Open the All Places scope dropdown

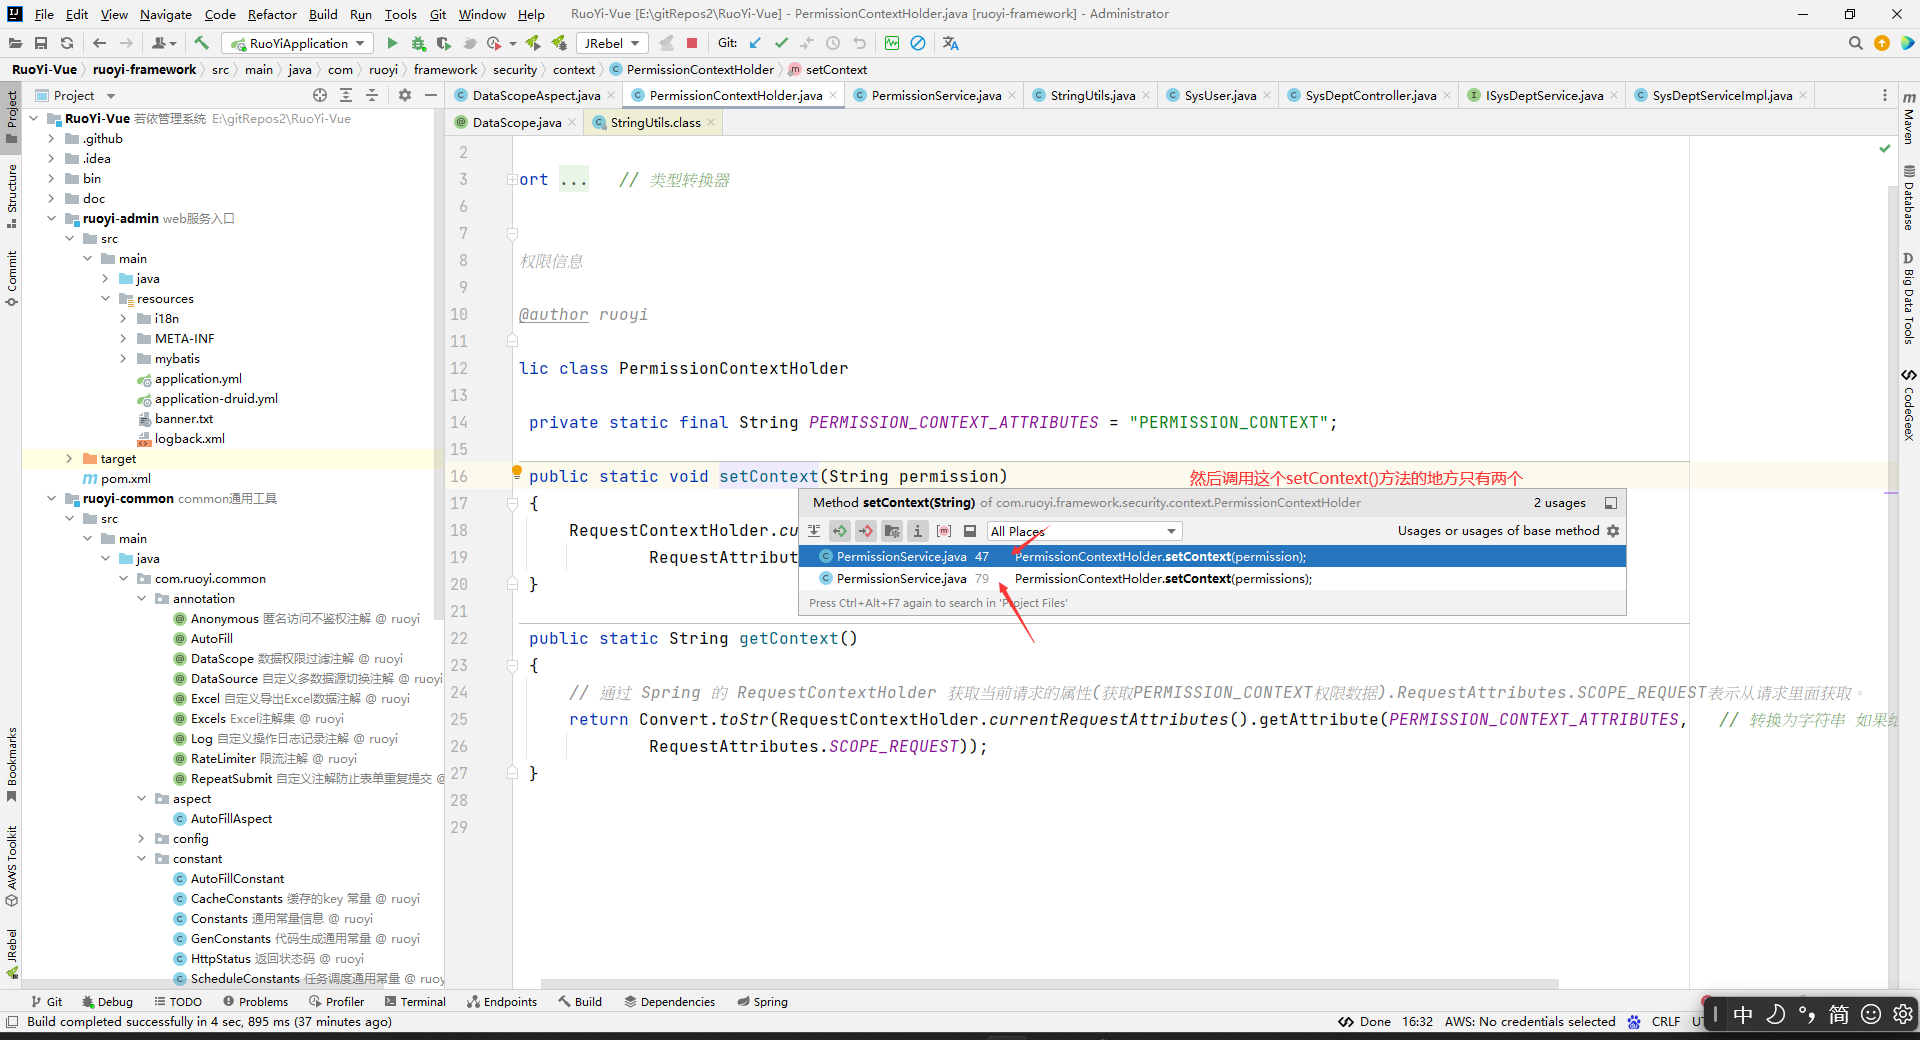tap(1084, 531)
